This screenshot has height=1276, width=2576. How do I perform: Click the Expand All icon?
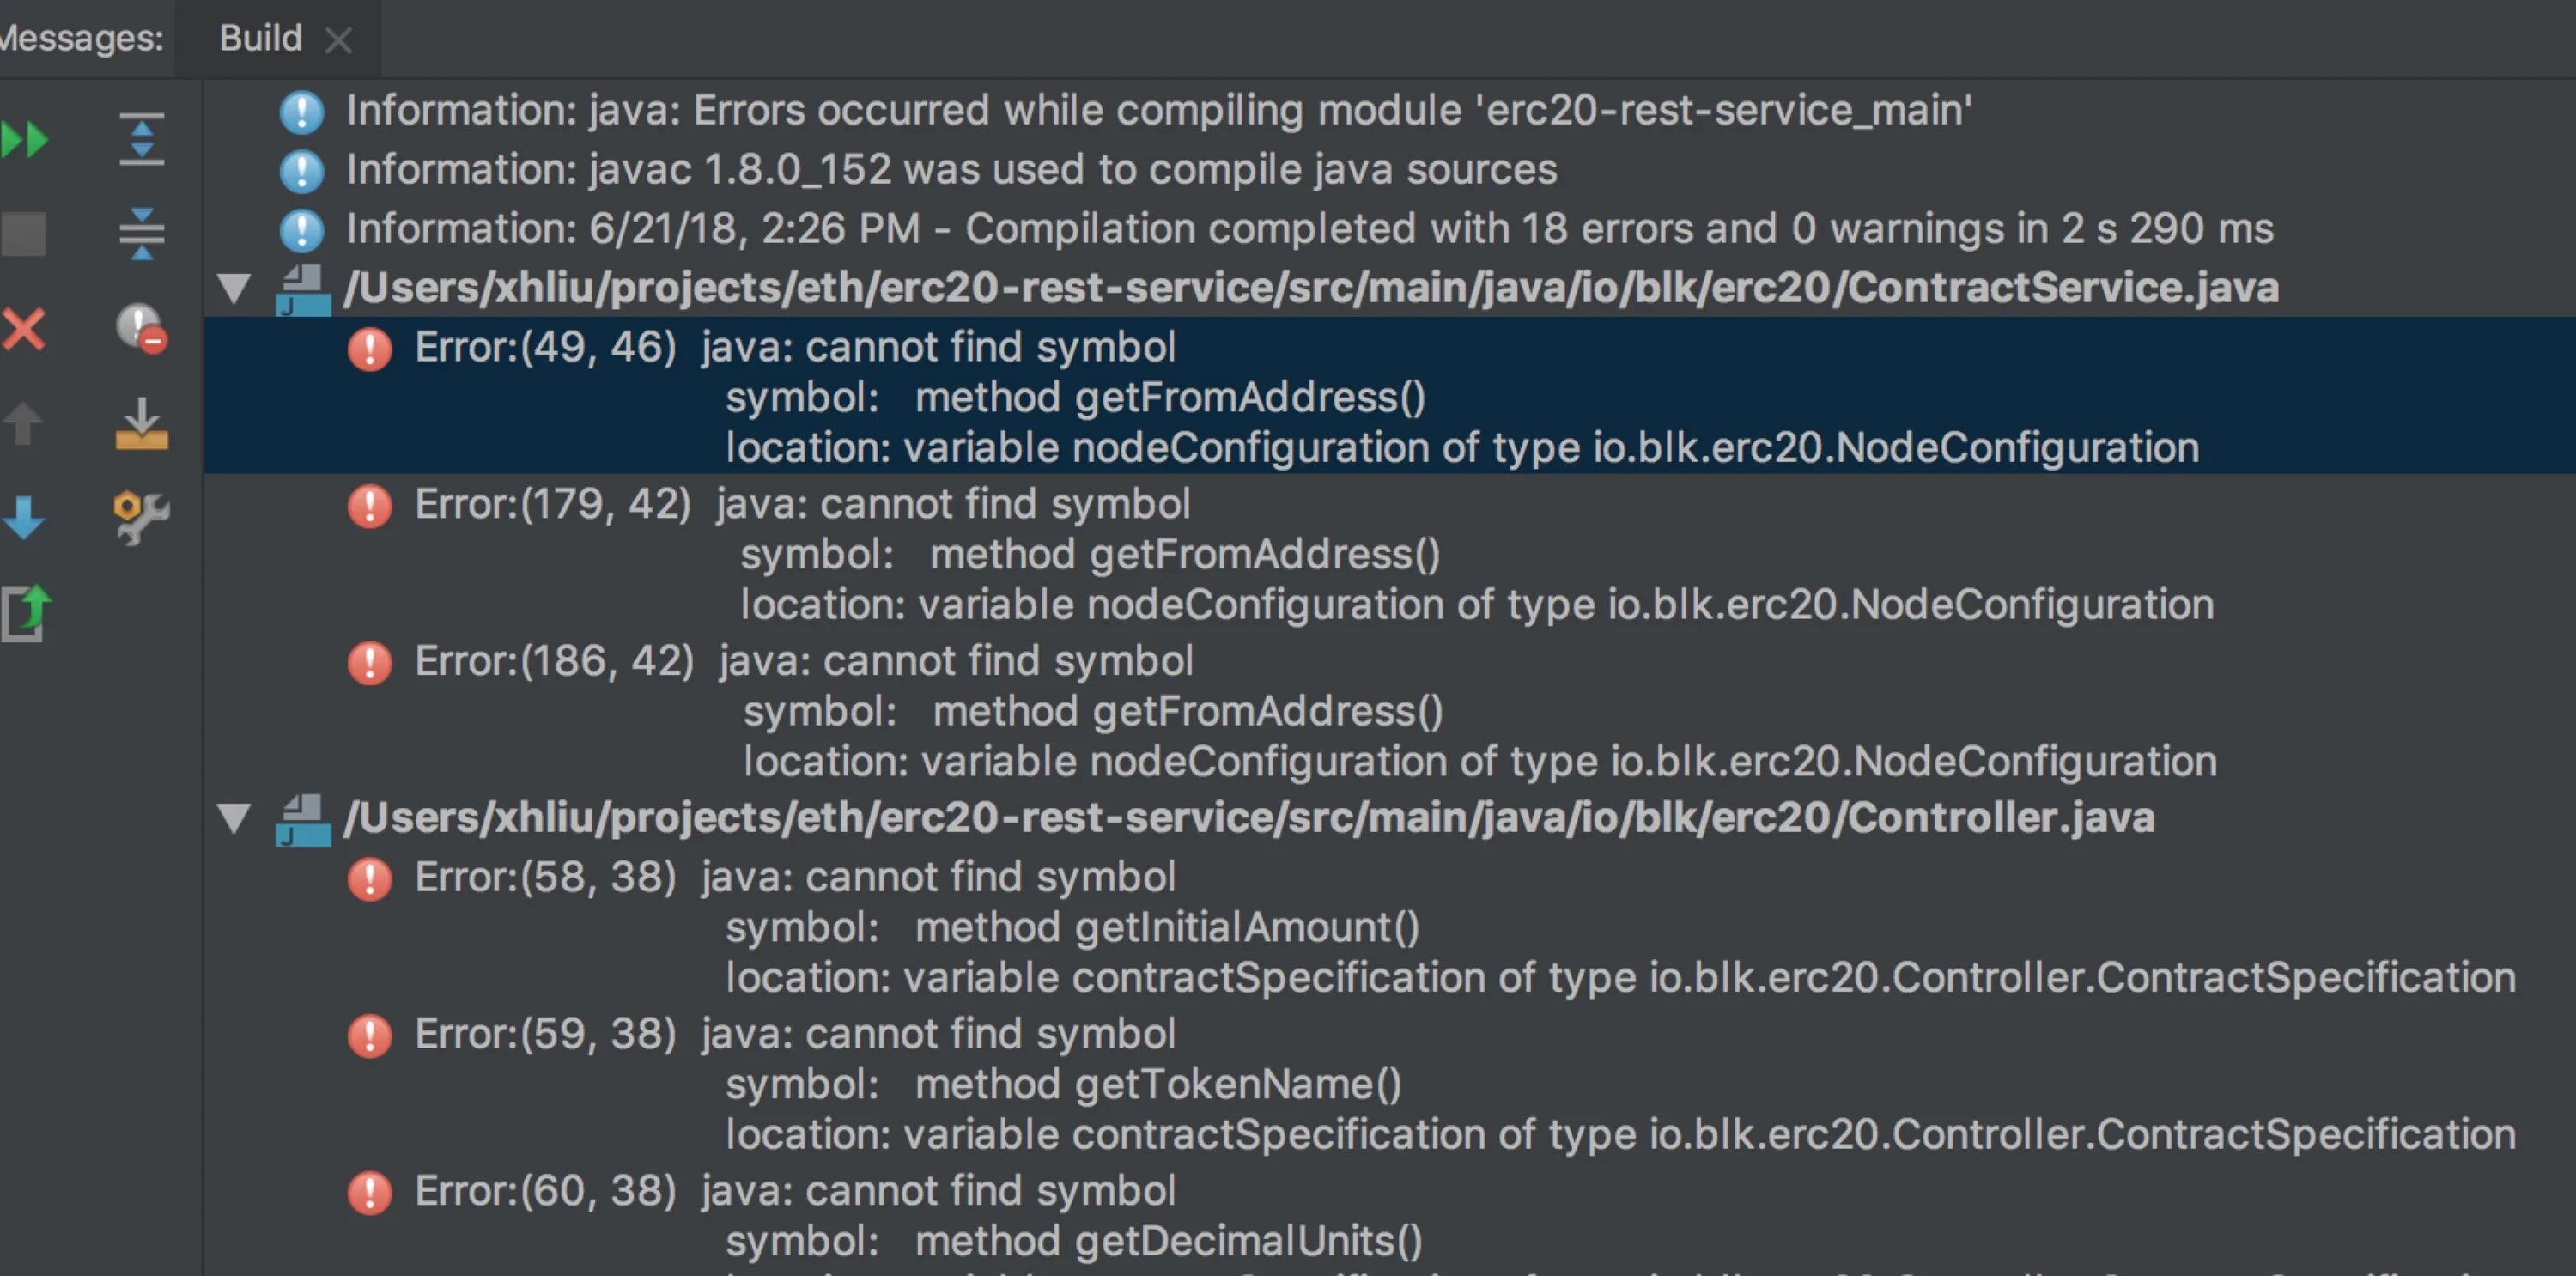point(141,139)
